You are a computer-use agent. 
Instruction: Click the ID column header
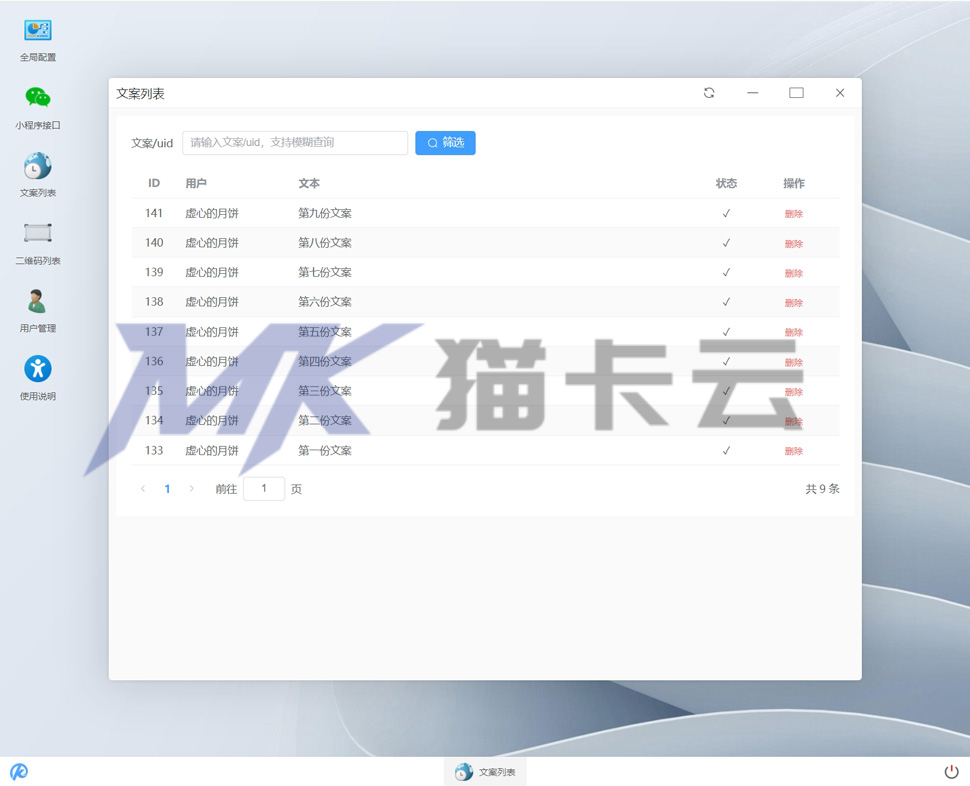pyautogui.click(x=154, y=184)
